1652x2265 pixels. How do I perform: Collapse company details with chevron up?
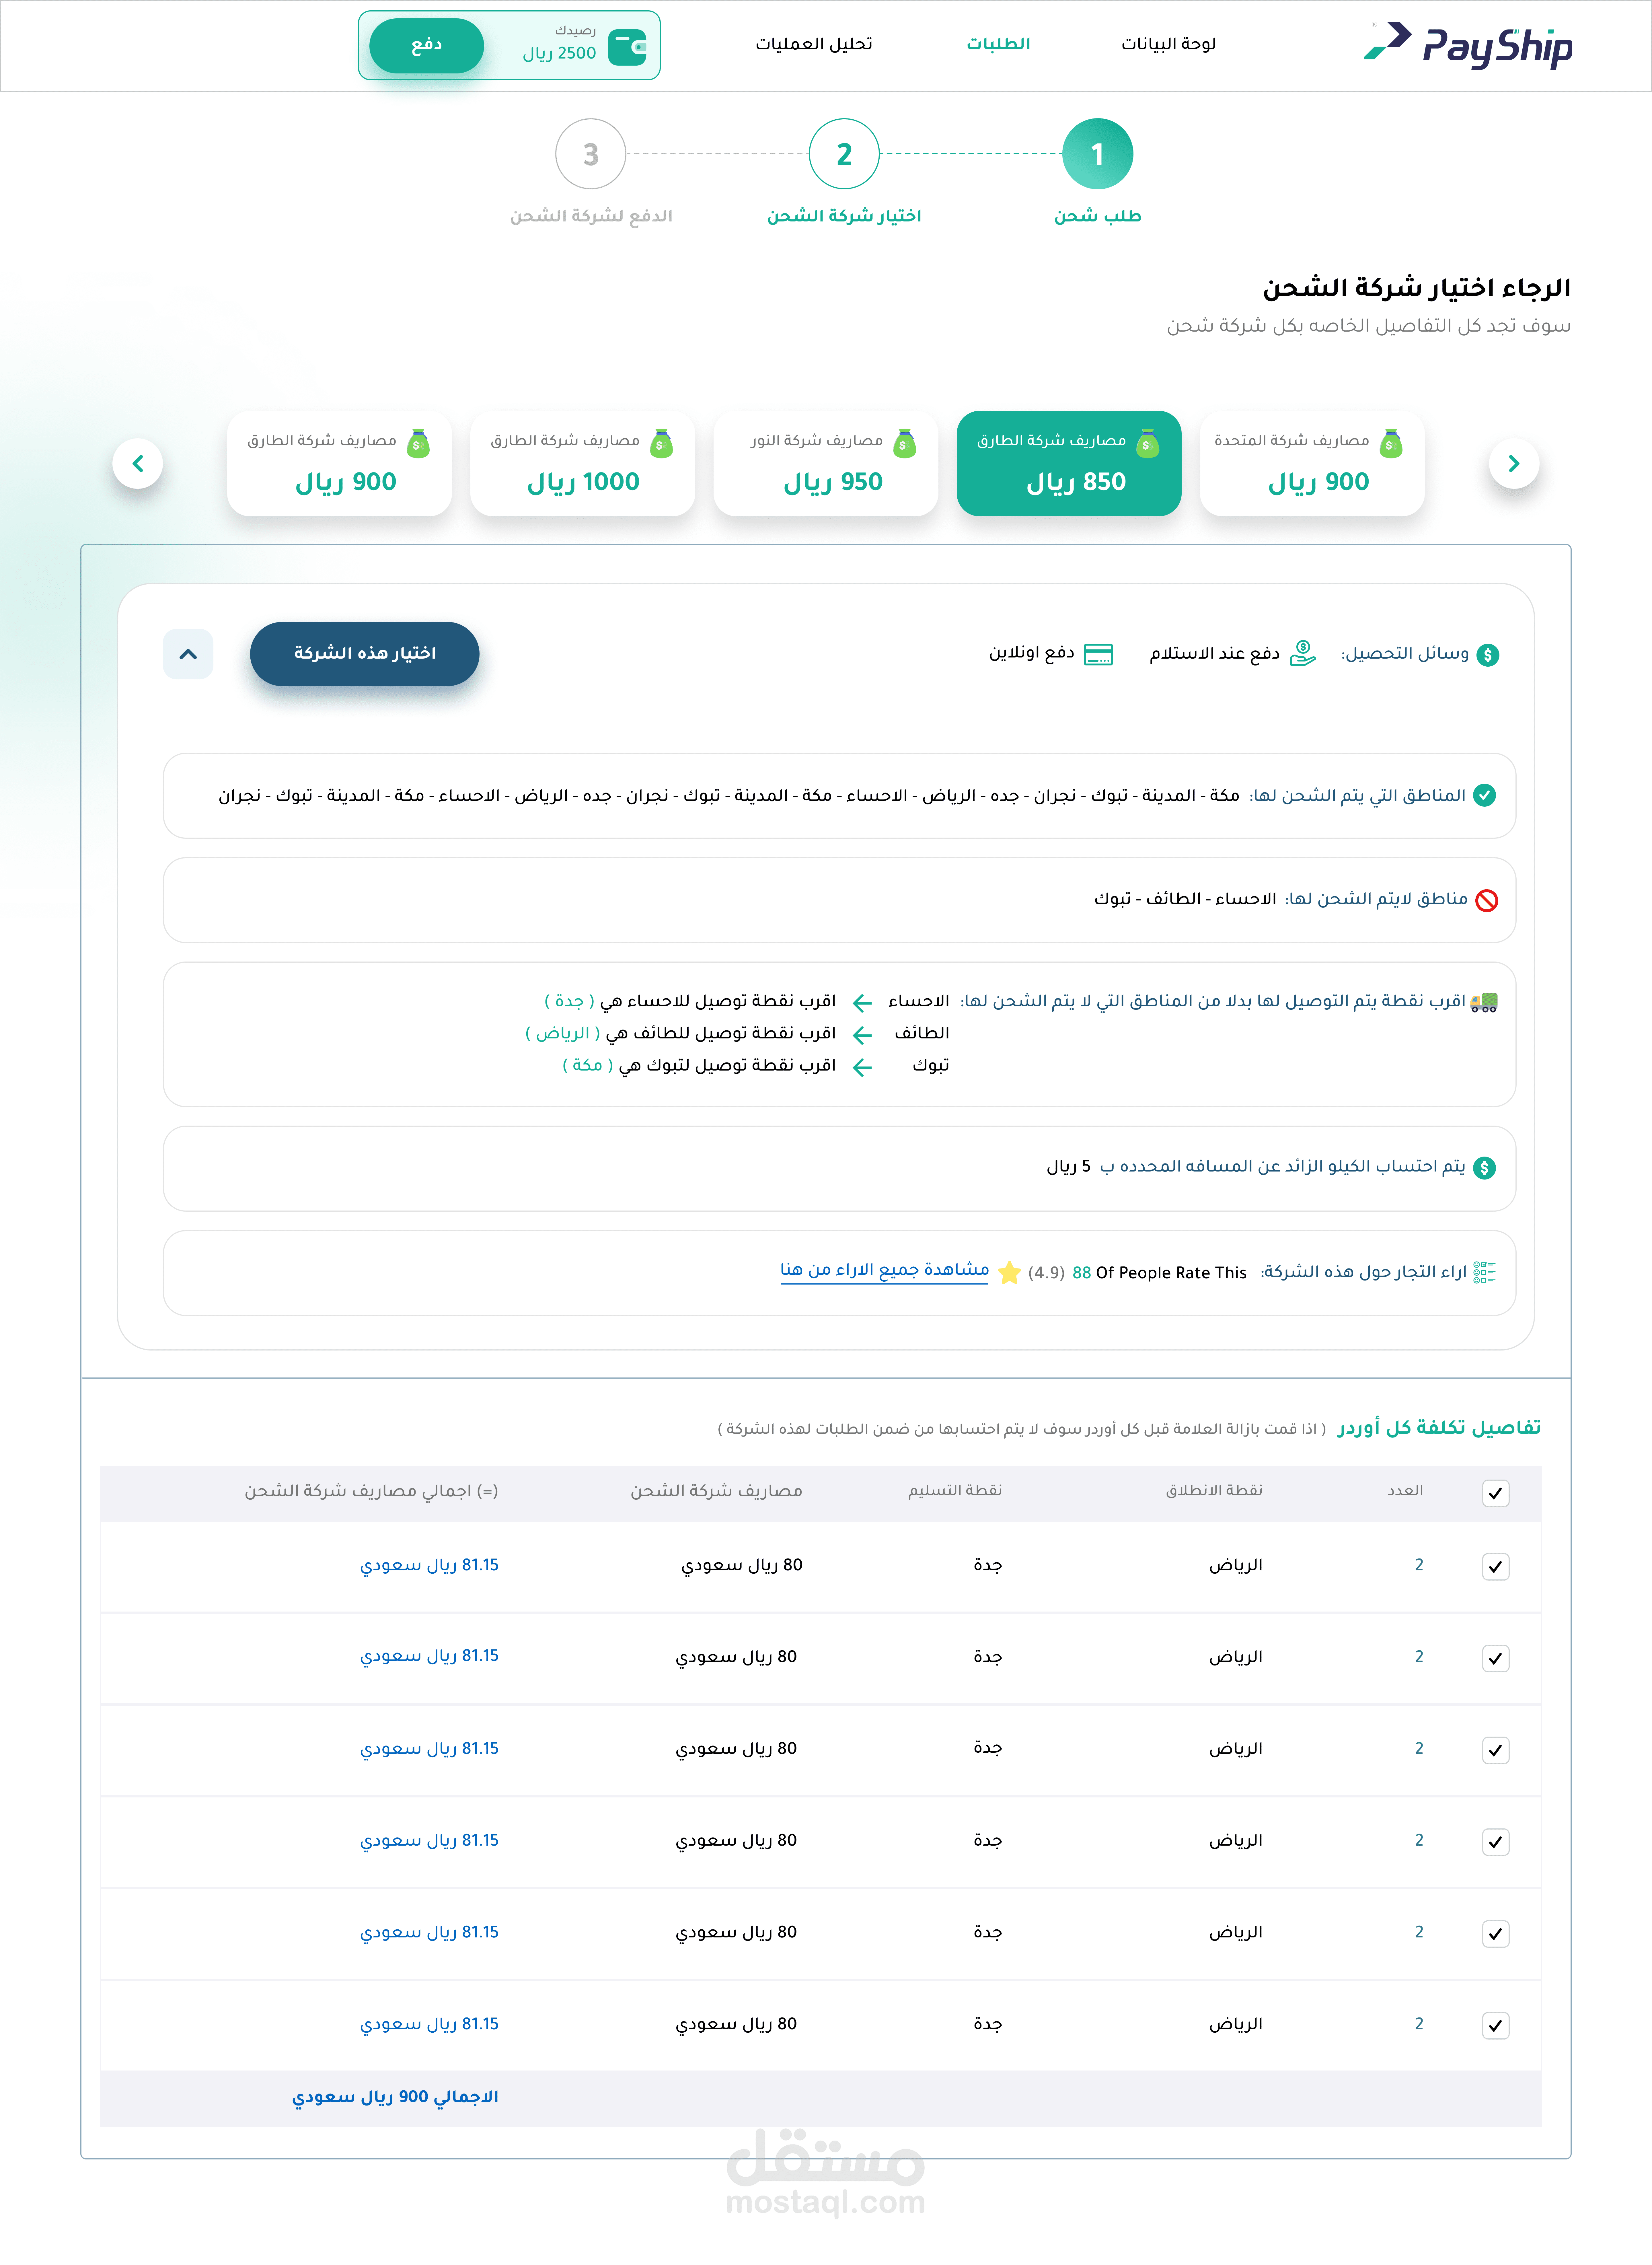pyautogui.click(x=188, y=654)
